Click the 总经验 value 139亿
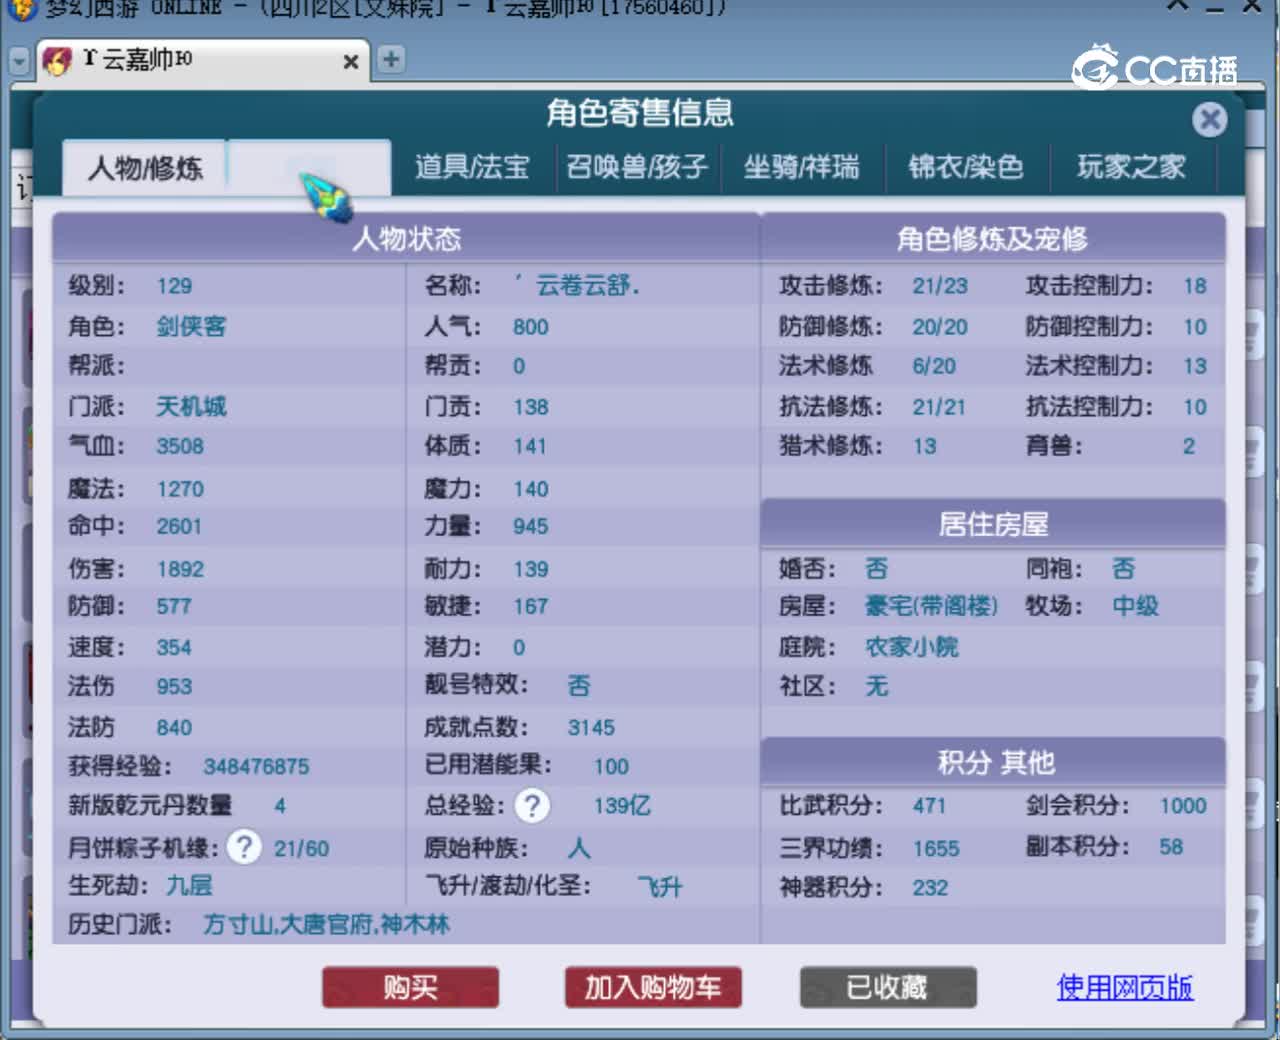Viewport: 1280px width, 1040px height. pyautogui.click(x=622, y=806)
